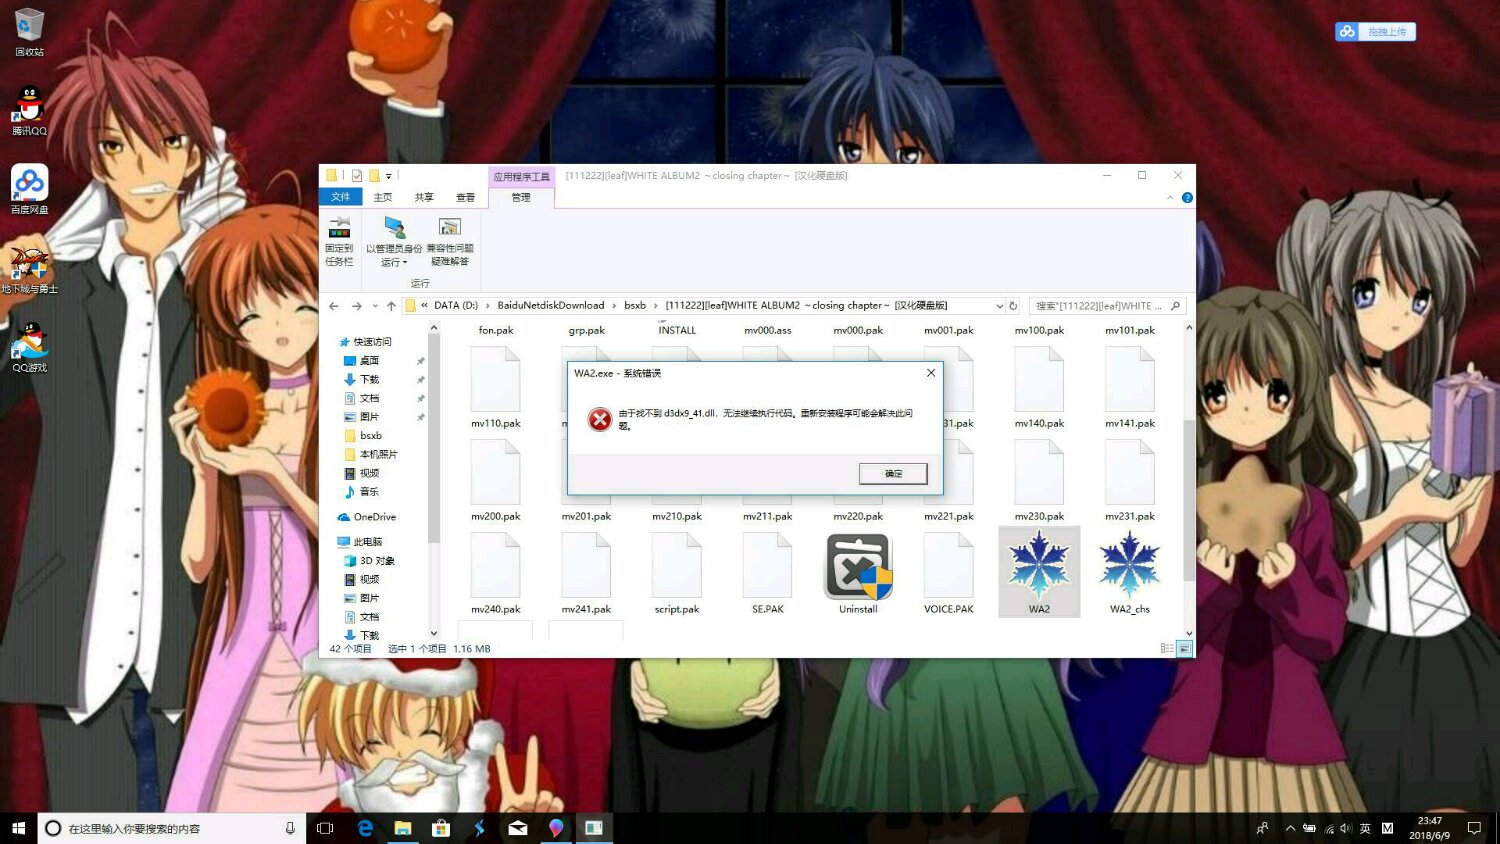Select the WA2_chs application file
1500x844 pixels.
pyautogui.click(x=1130, y=571)
